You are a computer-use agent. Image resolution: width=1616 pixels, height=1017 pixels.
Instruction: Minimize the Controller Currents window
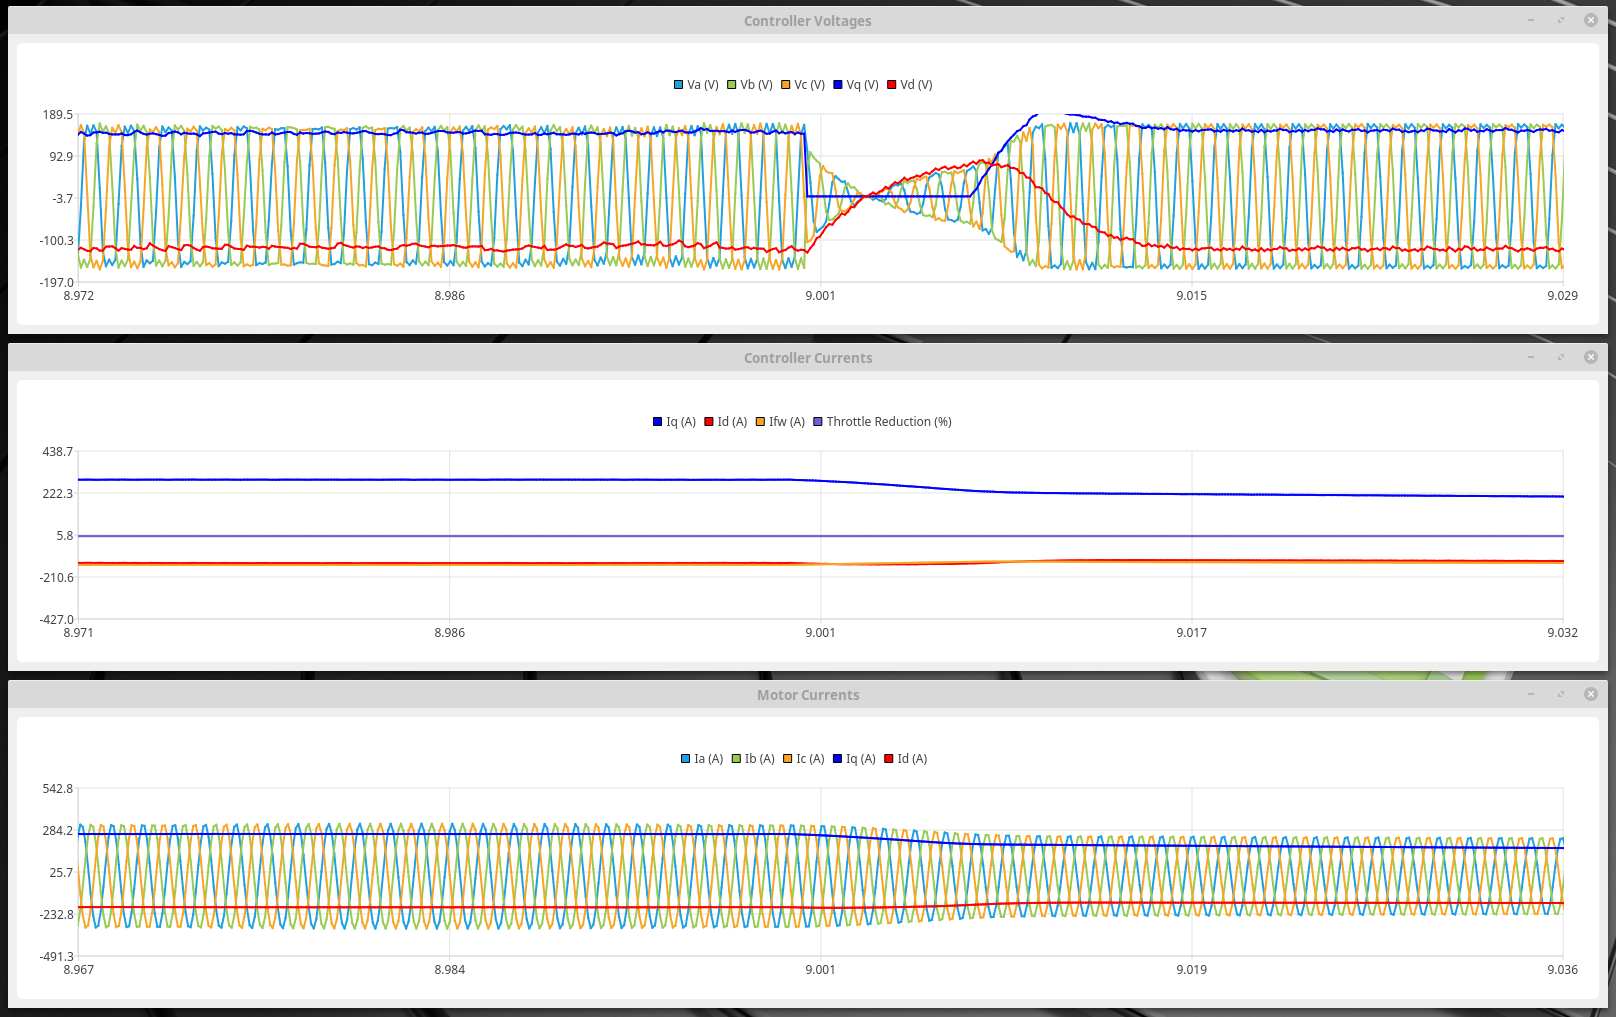tap(1530, 357)
